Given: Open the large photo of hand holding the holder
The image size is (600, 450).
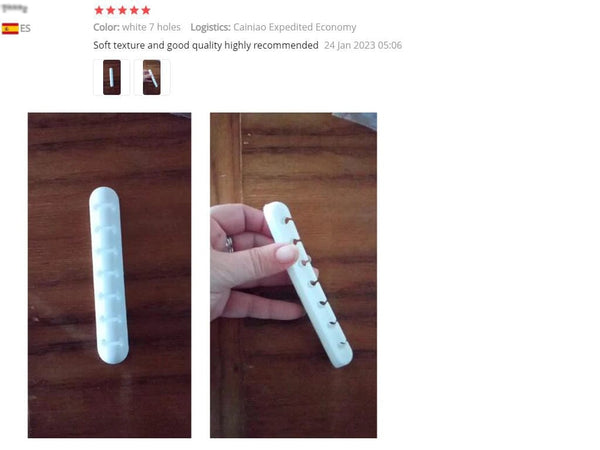Looking at the screenshot, I should tap(293, 275).
